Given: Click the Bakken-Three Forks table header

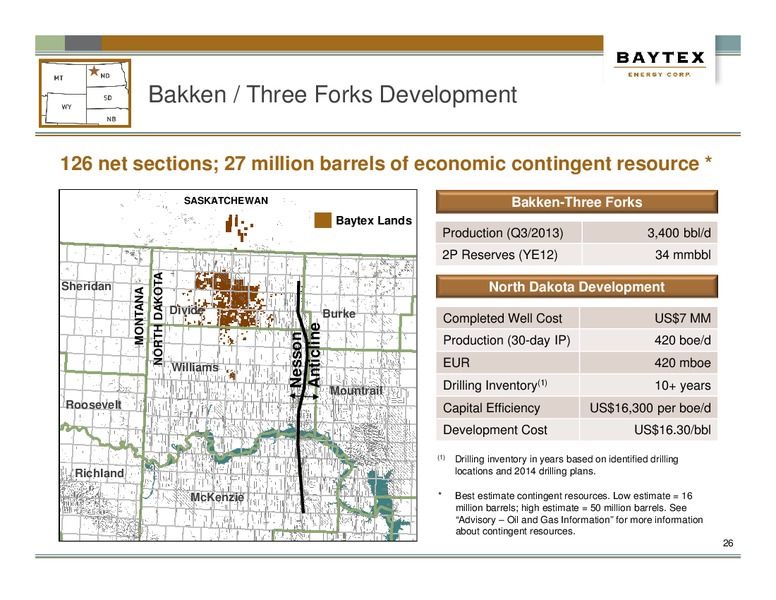Looking at the screenshot, I should click(x=577, y=202).
